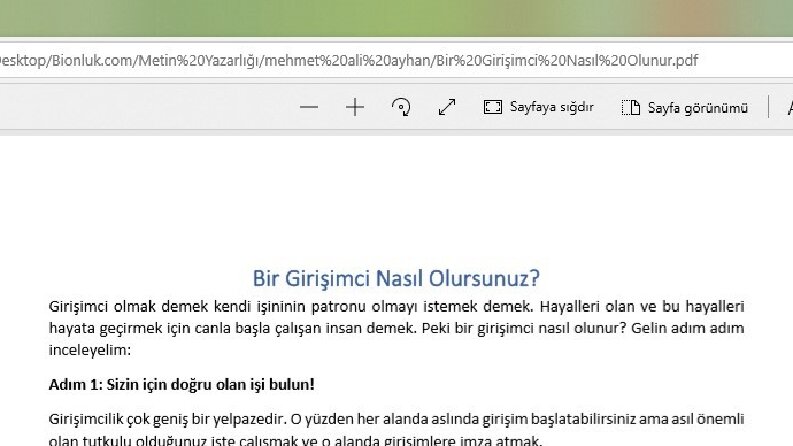Select the PDF file path in the address bar
The width and height of the screenshot is (793, 446).
tap(348, 61)
